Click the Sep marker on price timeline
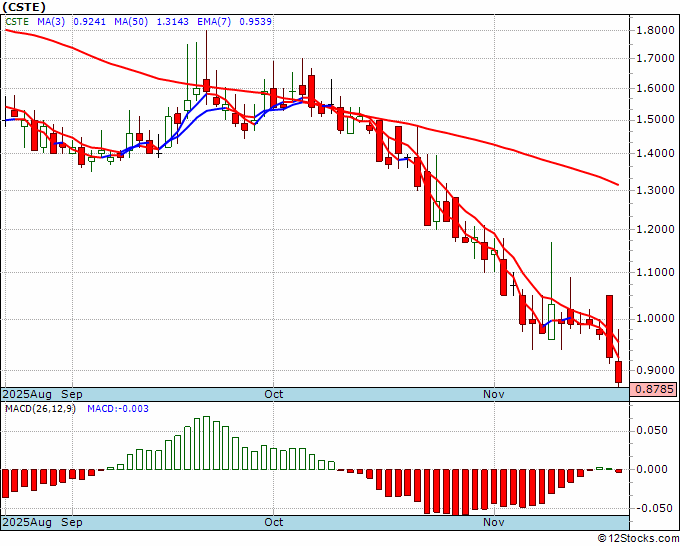 (x=72, y=394)
